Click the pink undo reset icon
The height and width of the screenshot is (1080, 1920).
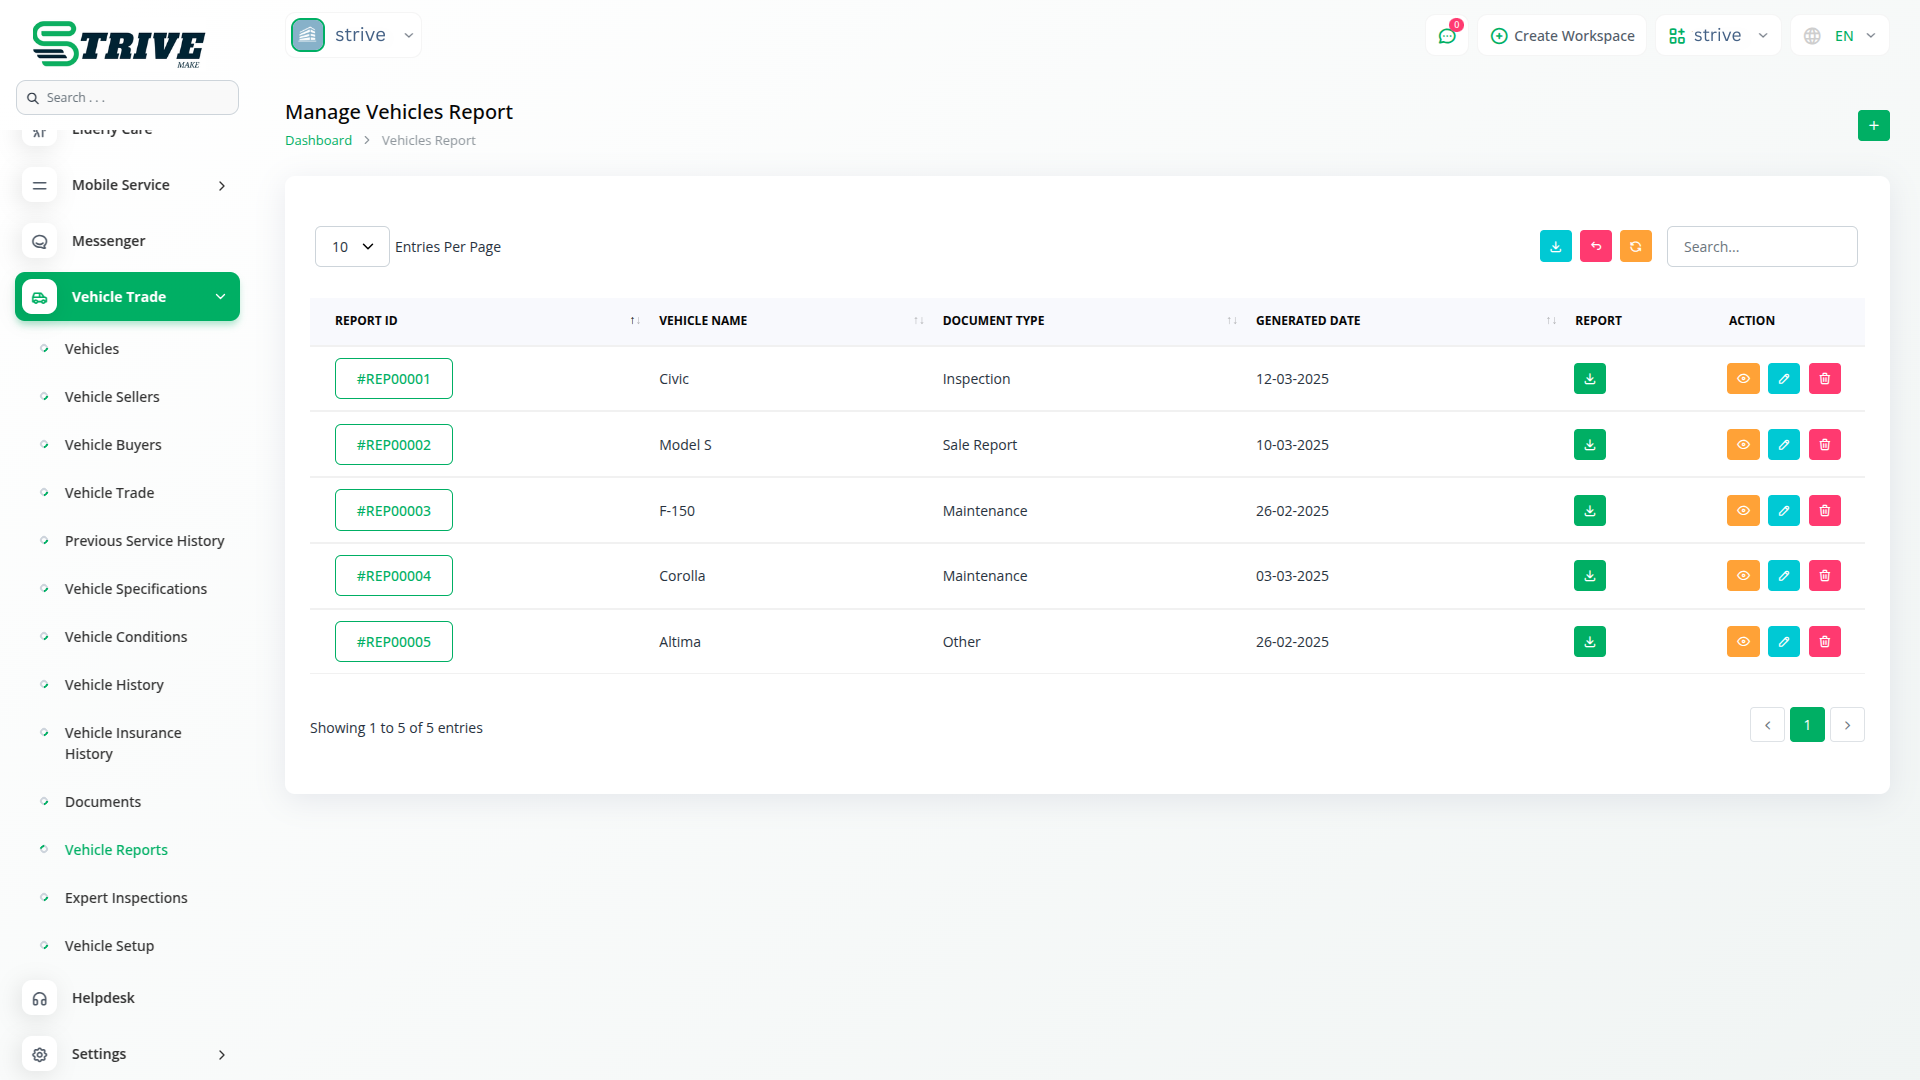pos(1595,247)
